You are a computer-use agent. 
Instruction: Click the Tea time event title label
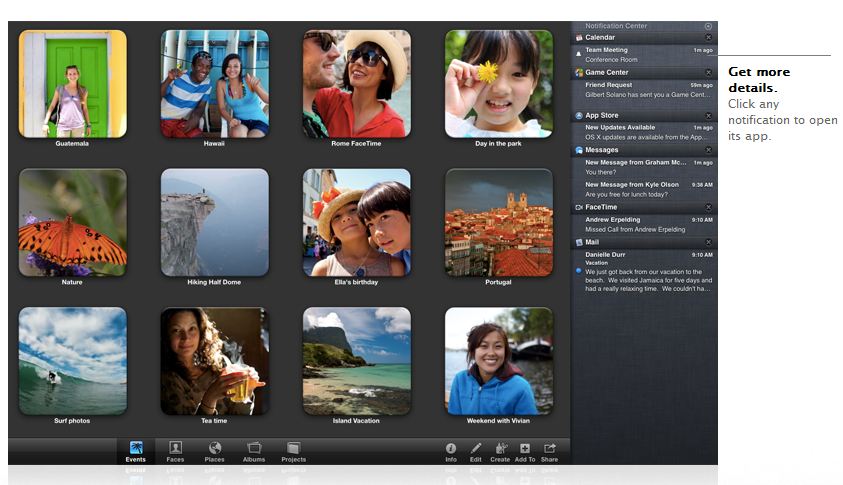[x=214, y=421]
